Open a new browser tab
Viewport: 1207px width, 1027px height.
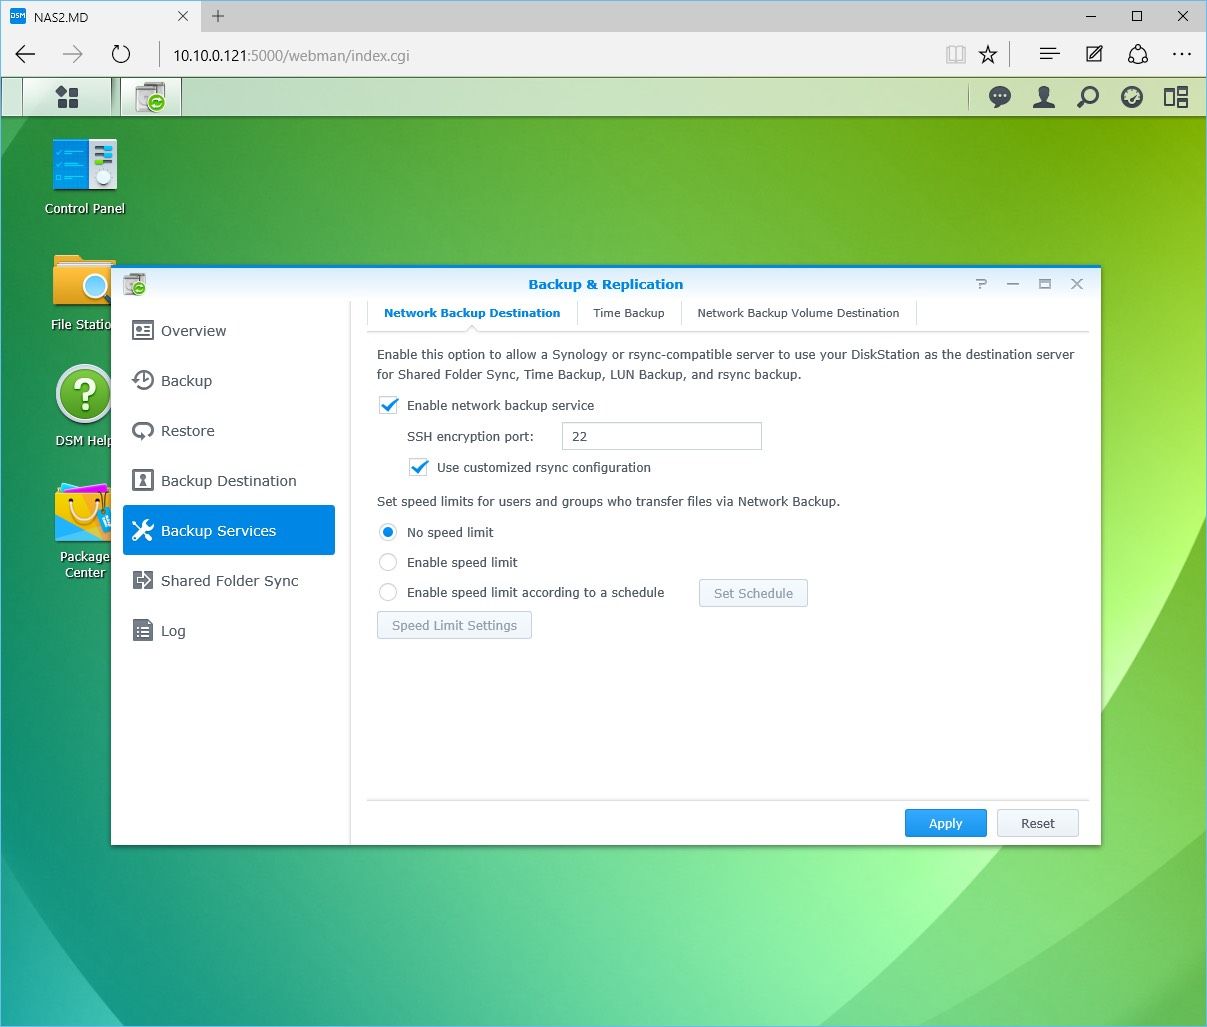(218, 16)
